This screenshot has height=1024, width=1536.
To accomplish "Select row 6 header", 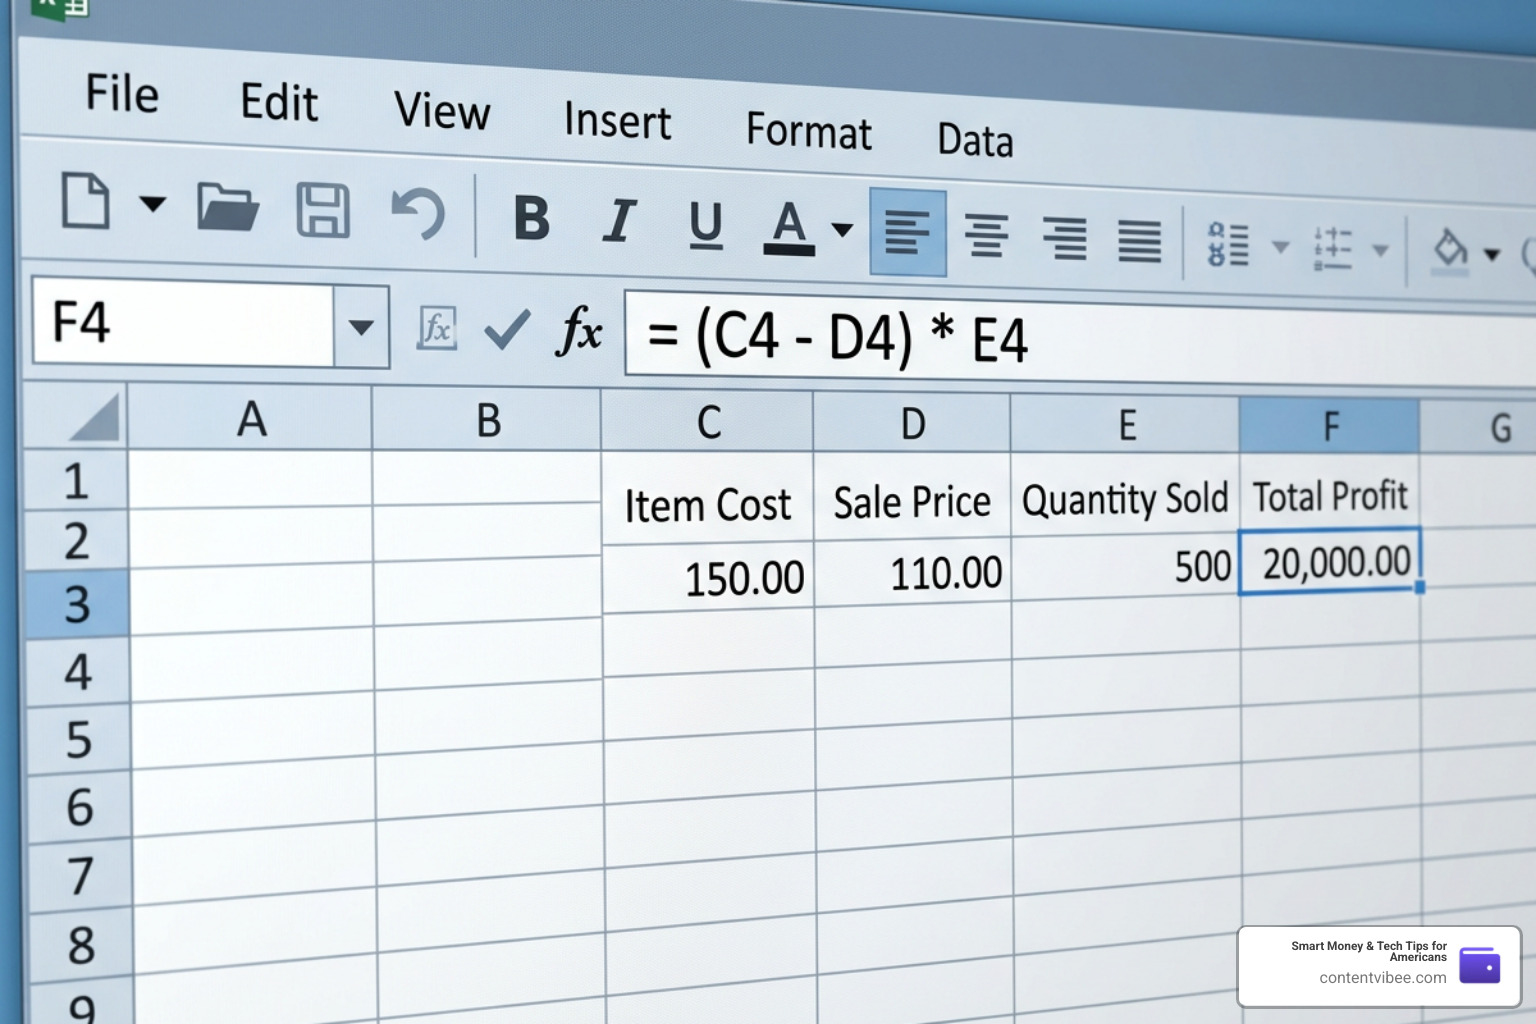I will (80, 807).
